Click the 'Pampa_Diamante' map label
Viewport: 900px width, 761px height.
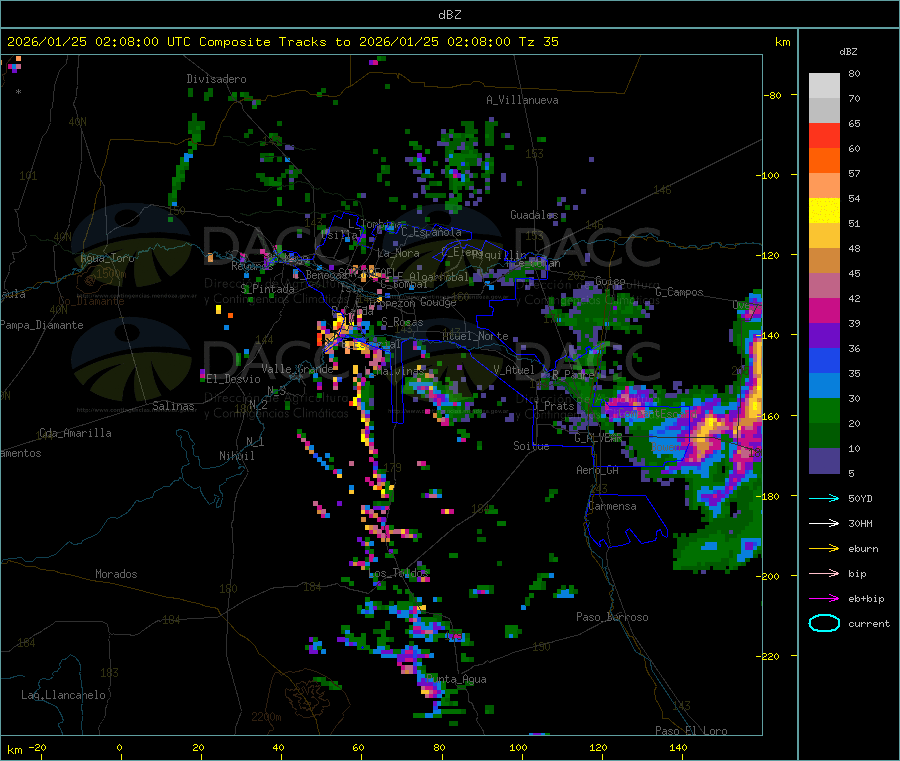click(42, 325)
